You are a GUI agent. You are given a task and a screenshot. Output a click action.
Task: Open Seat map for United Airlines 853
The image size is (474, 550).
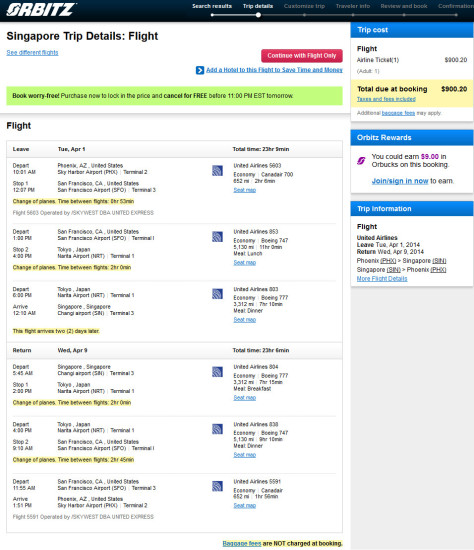point(245,263)
